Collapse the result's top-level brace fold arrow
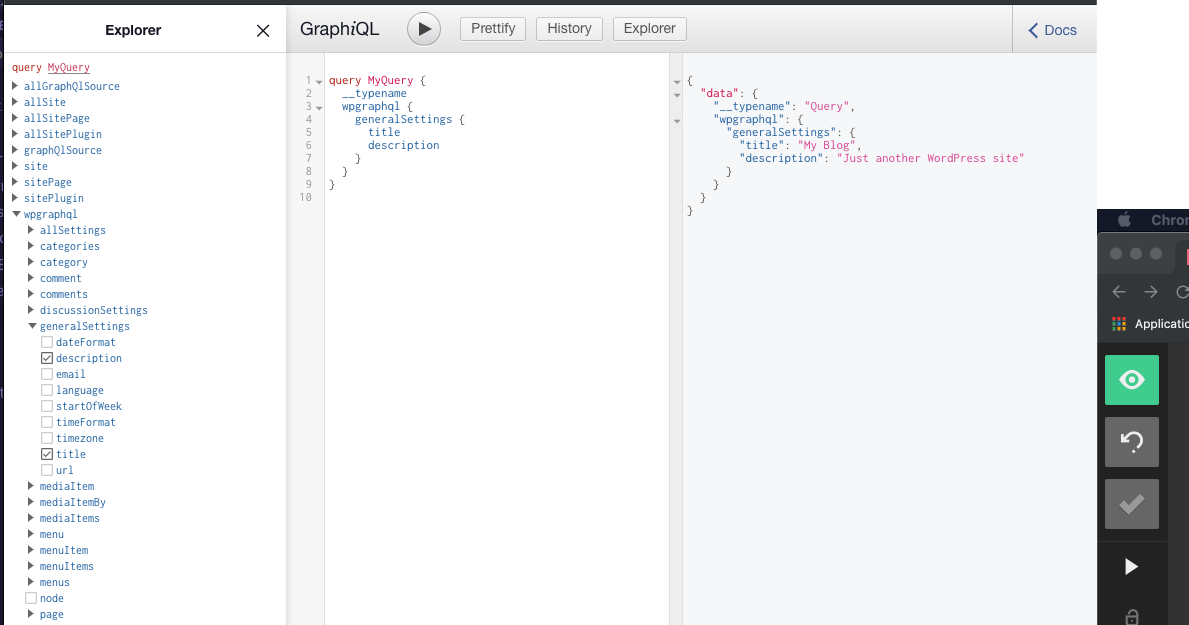 [677, 82]
